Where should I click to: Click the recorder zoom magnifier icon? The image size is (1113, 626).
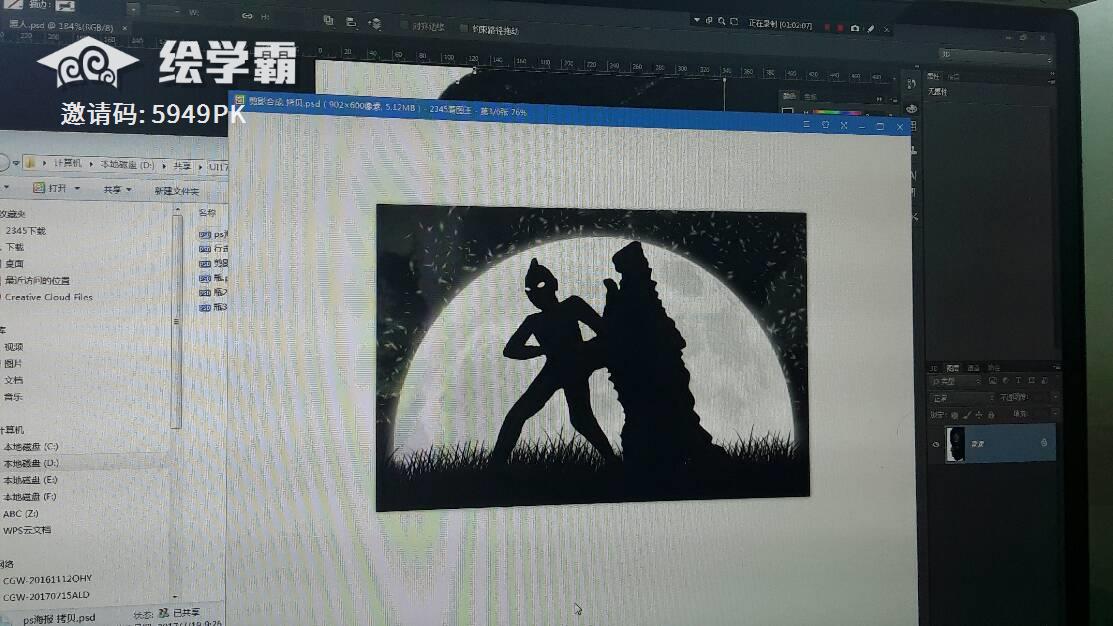(721, 21)
